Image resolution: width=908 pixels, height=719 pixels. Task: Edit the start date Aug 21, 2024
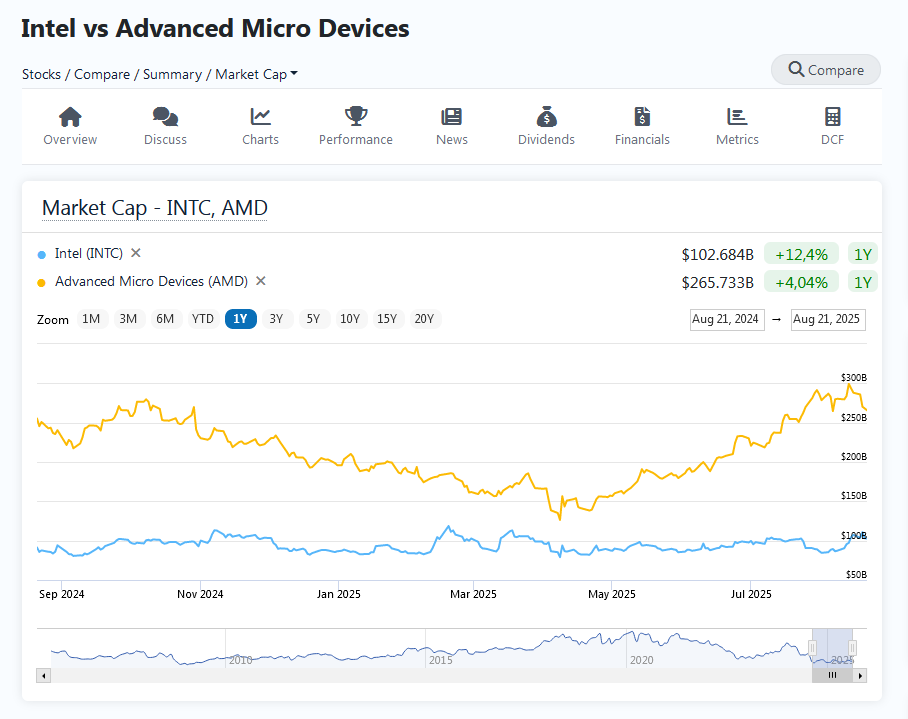pos(727,320)
